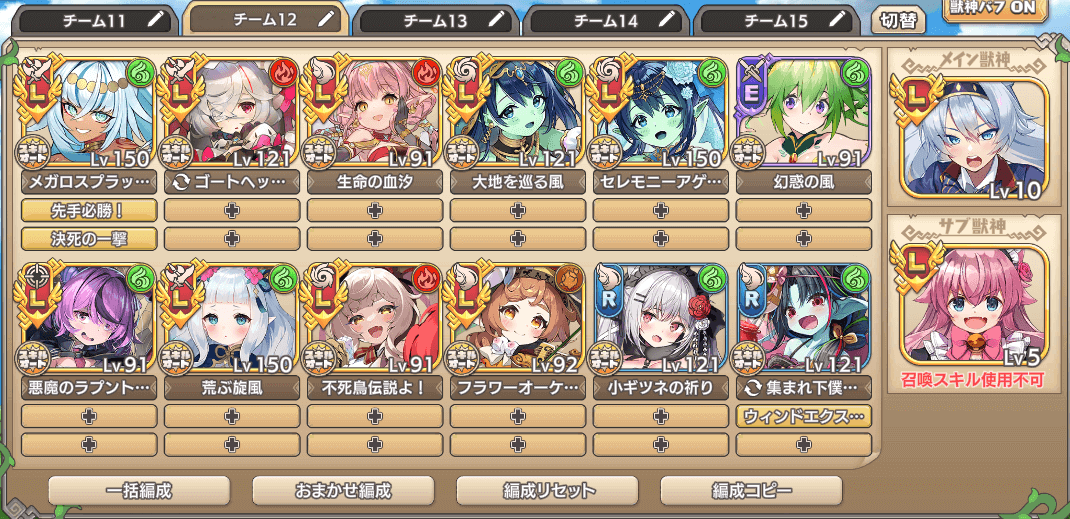The image size is (1070, 519).
Task: Click the plus slot under 生命の血汐
Action: pos(375,211)
